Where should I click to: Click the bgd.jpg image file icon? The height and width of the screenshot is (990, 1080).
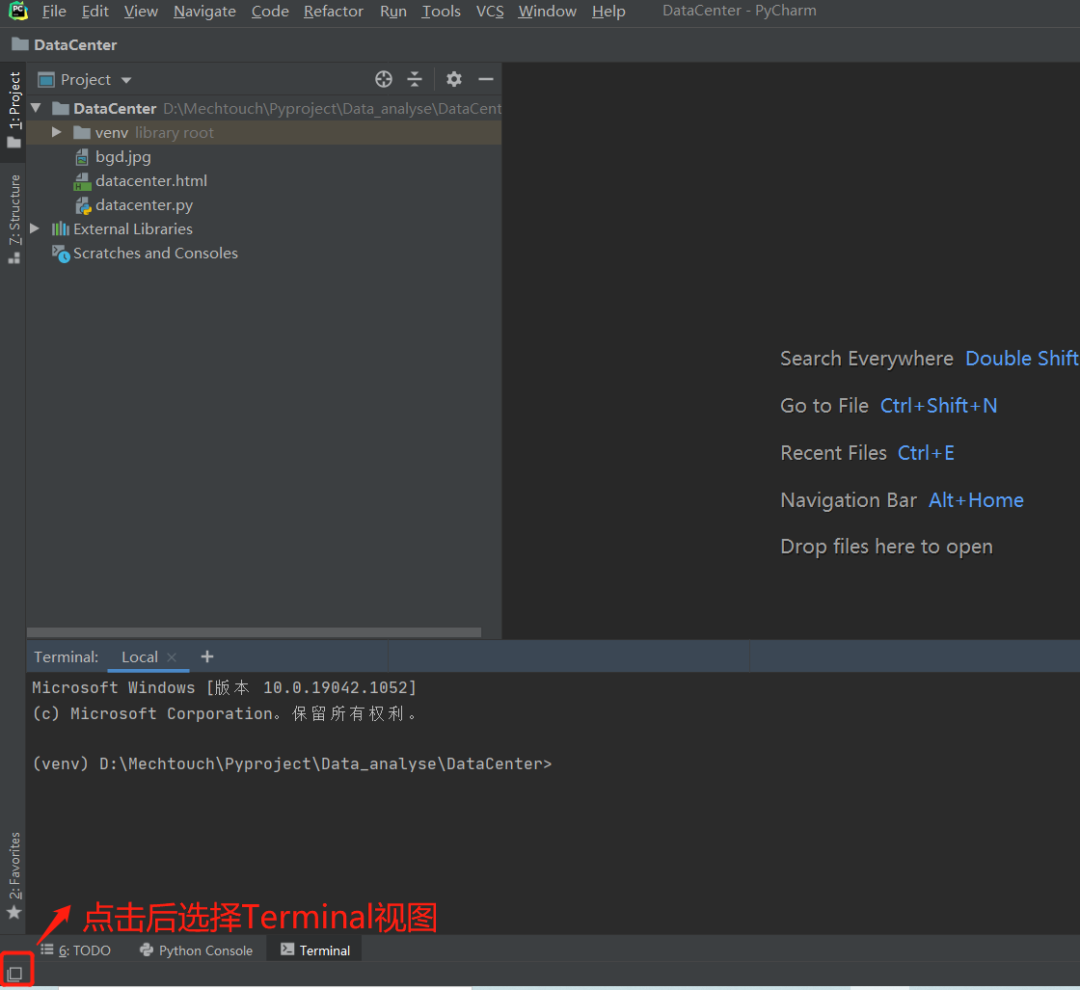[82, 157]
